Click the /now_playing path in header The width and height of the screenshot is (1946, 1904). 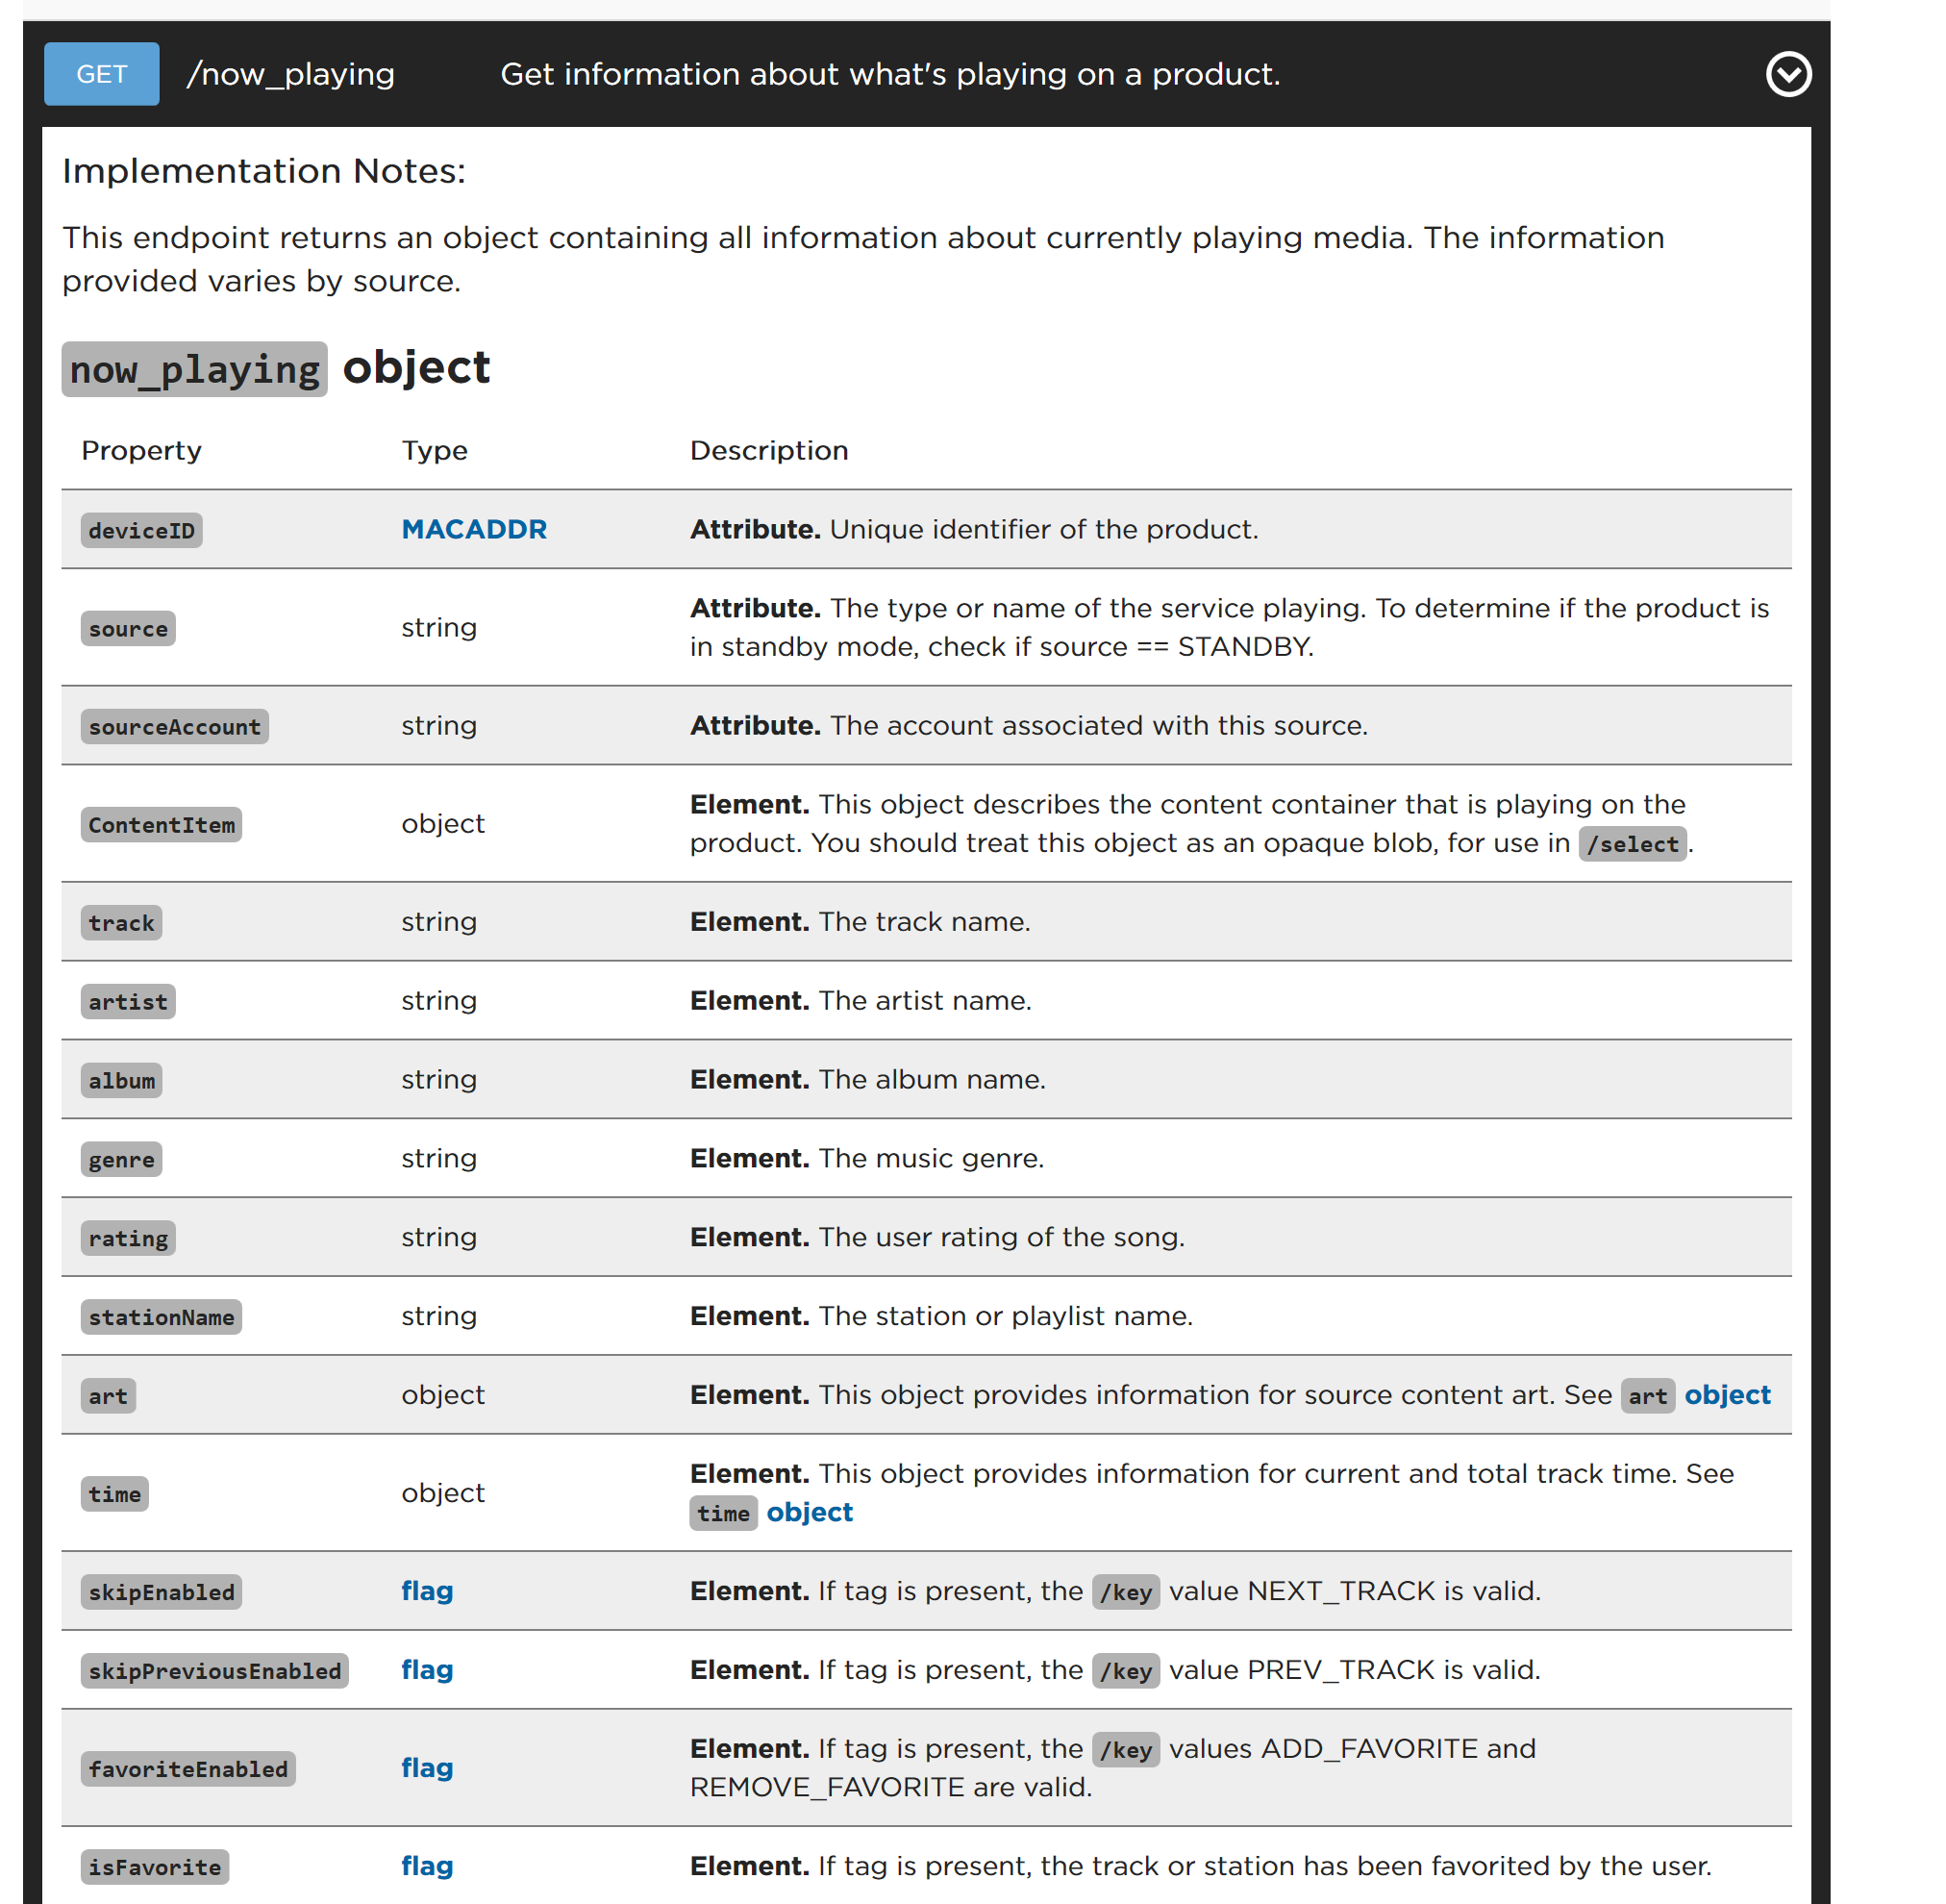pos(291,74)
